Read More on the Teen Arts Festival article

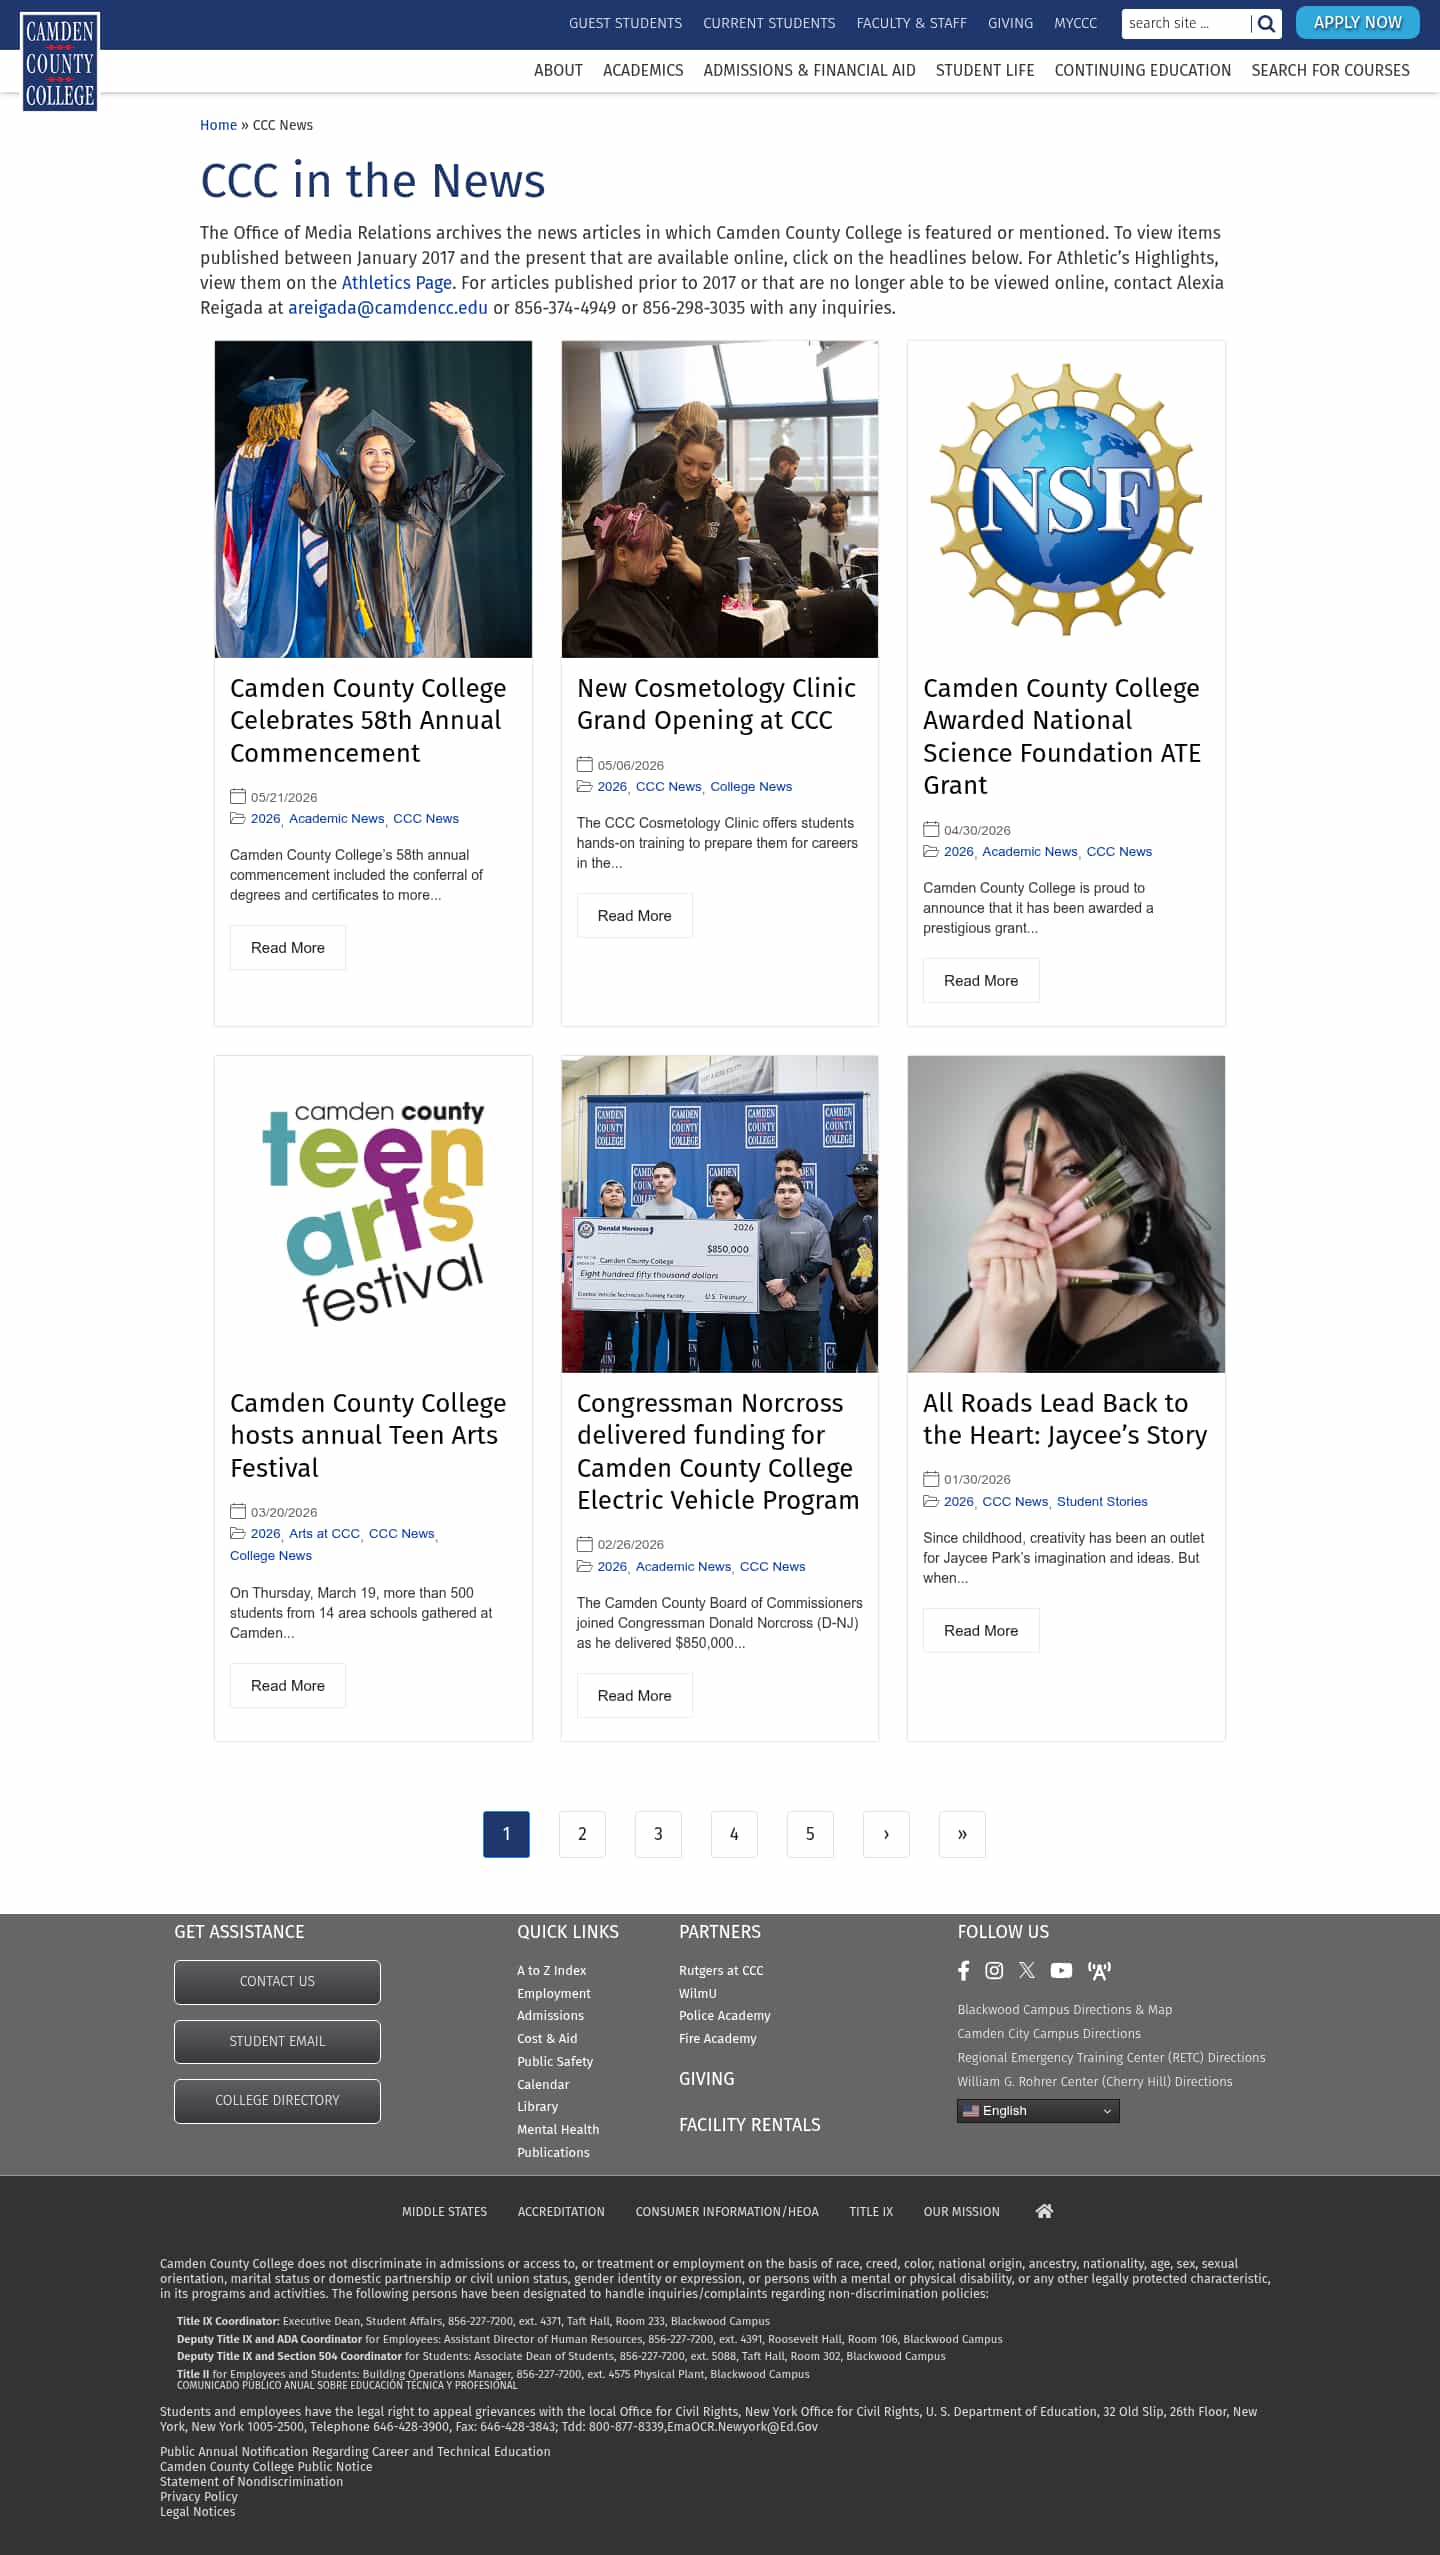288,1685
